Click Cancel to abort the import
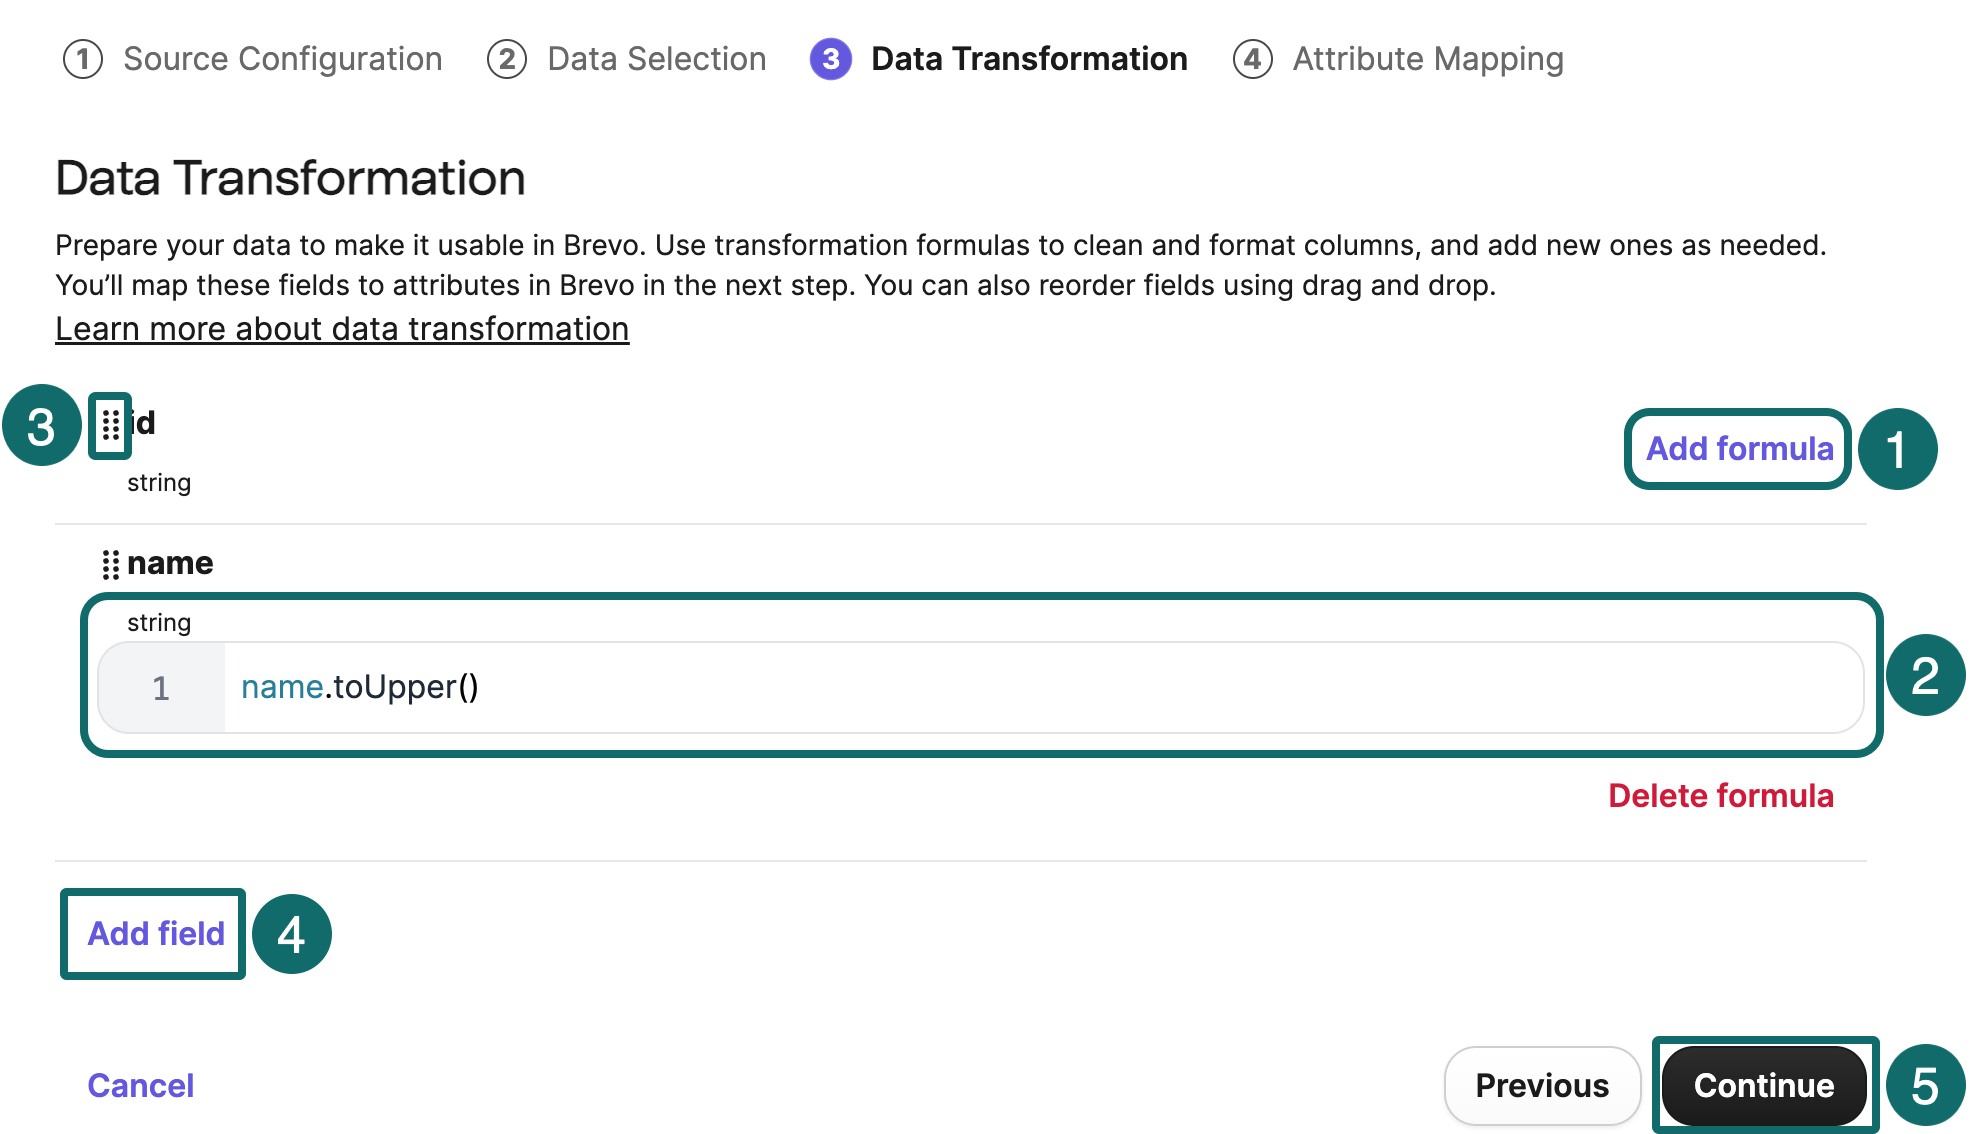Screen dimensions: 1976x1134 140,1085
